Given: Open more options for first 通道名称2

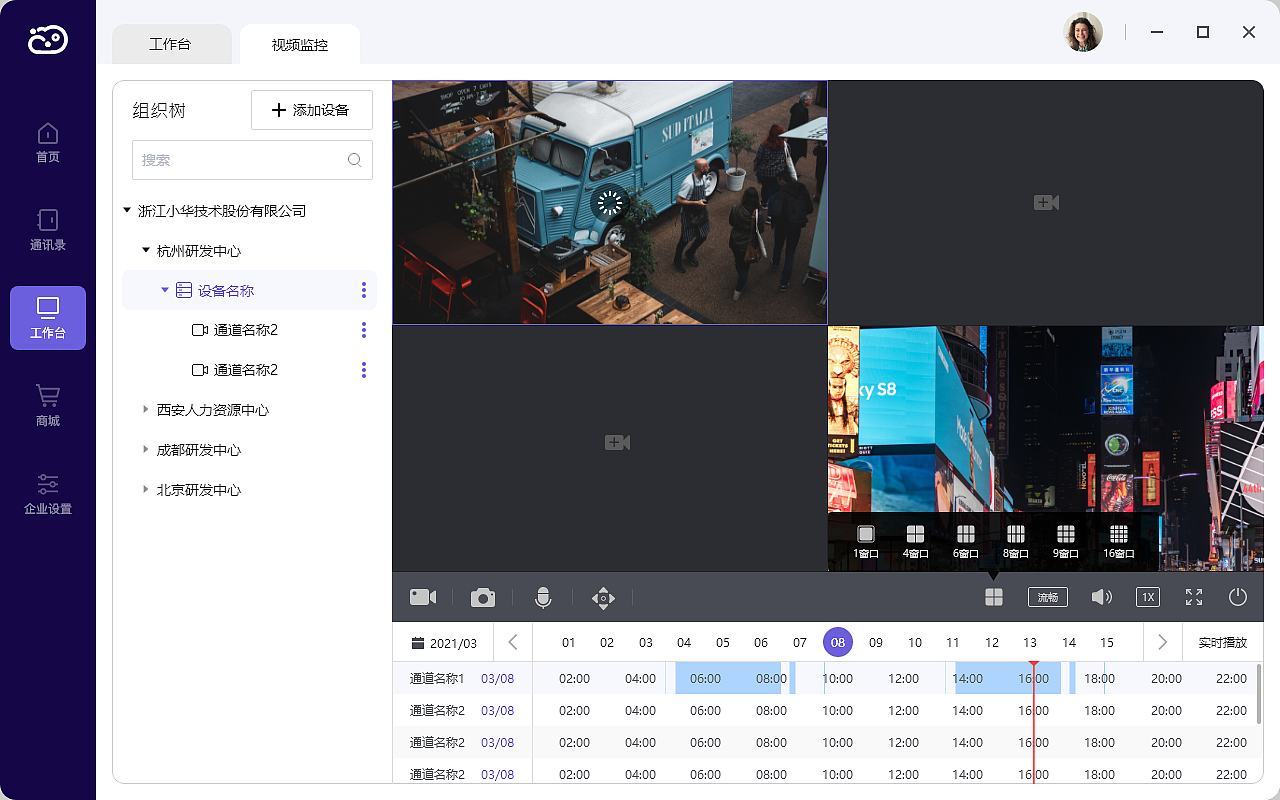Looking at the screenshot, I should (x=364, y=330).
